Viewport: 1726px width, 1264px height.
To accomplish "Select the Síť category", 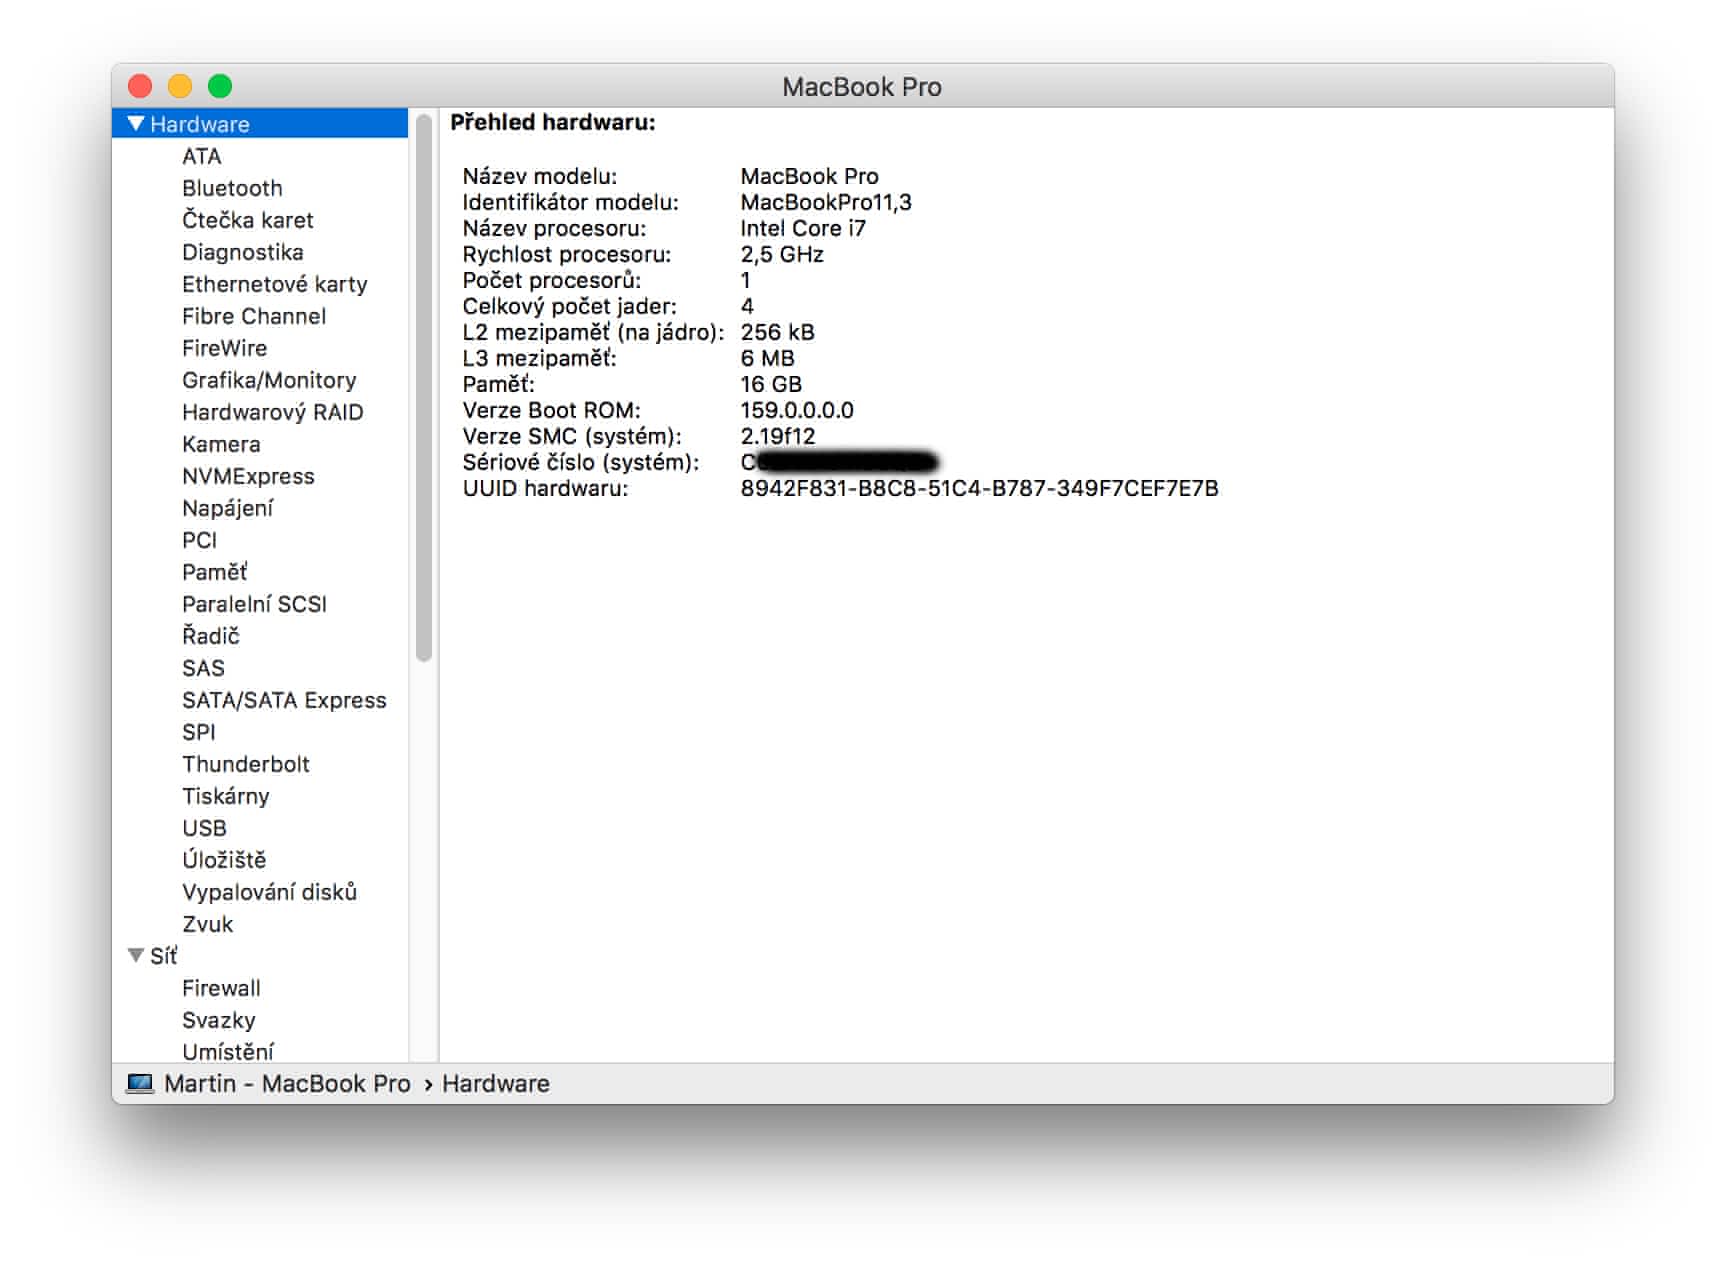I will [164, 956].
